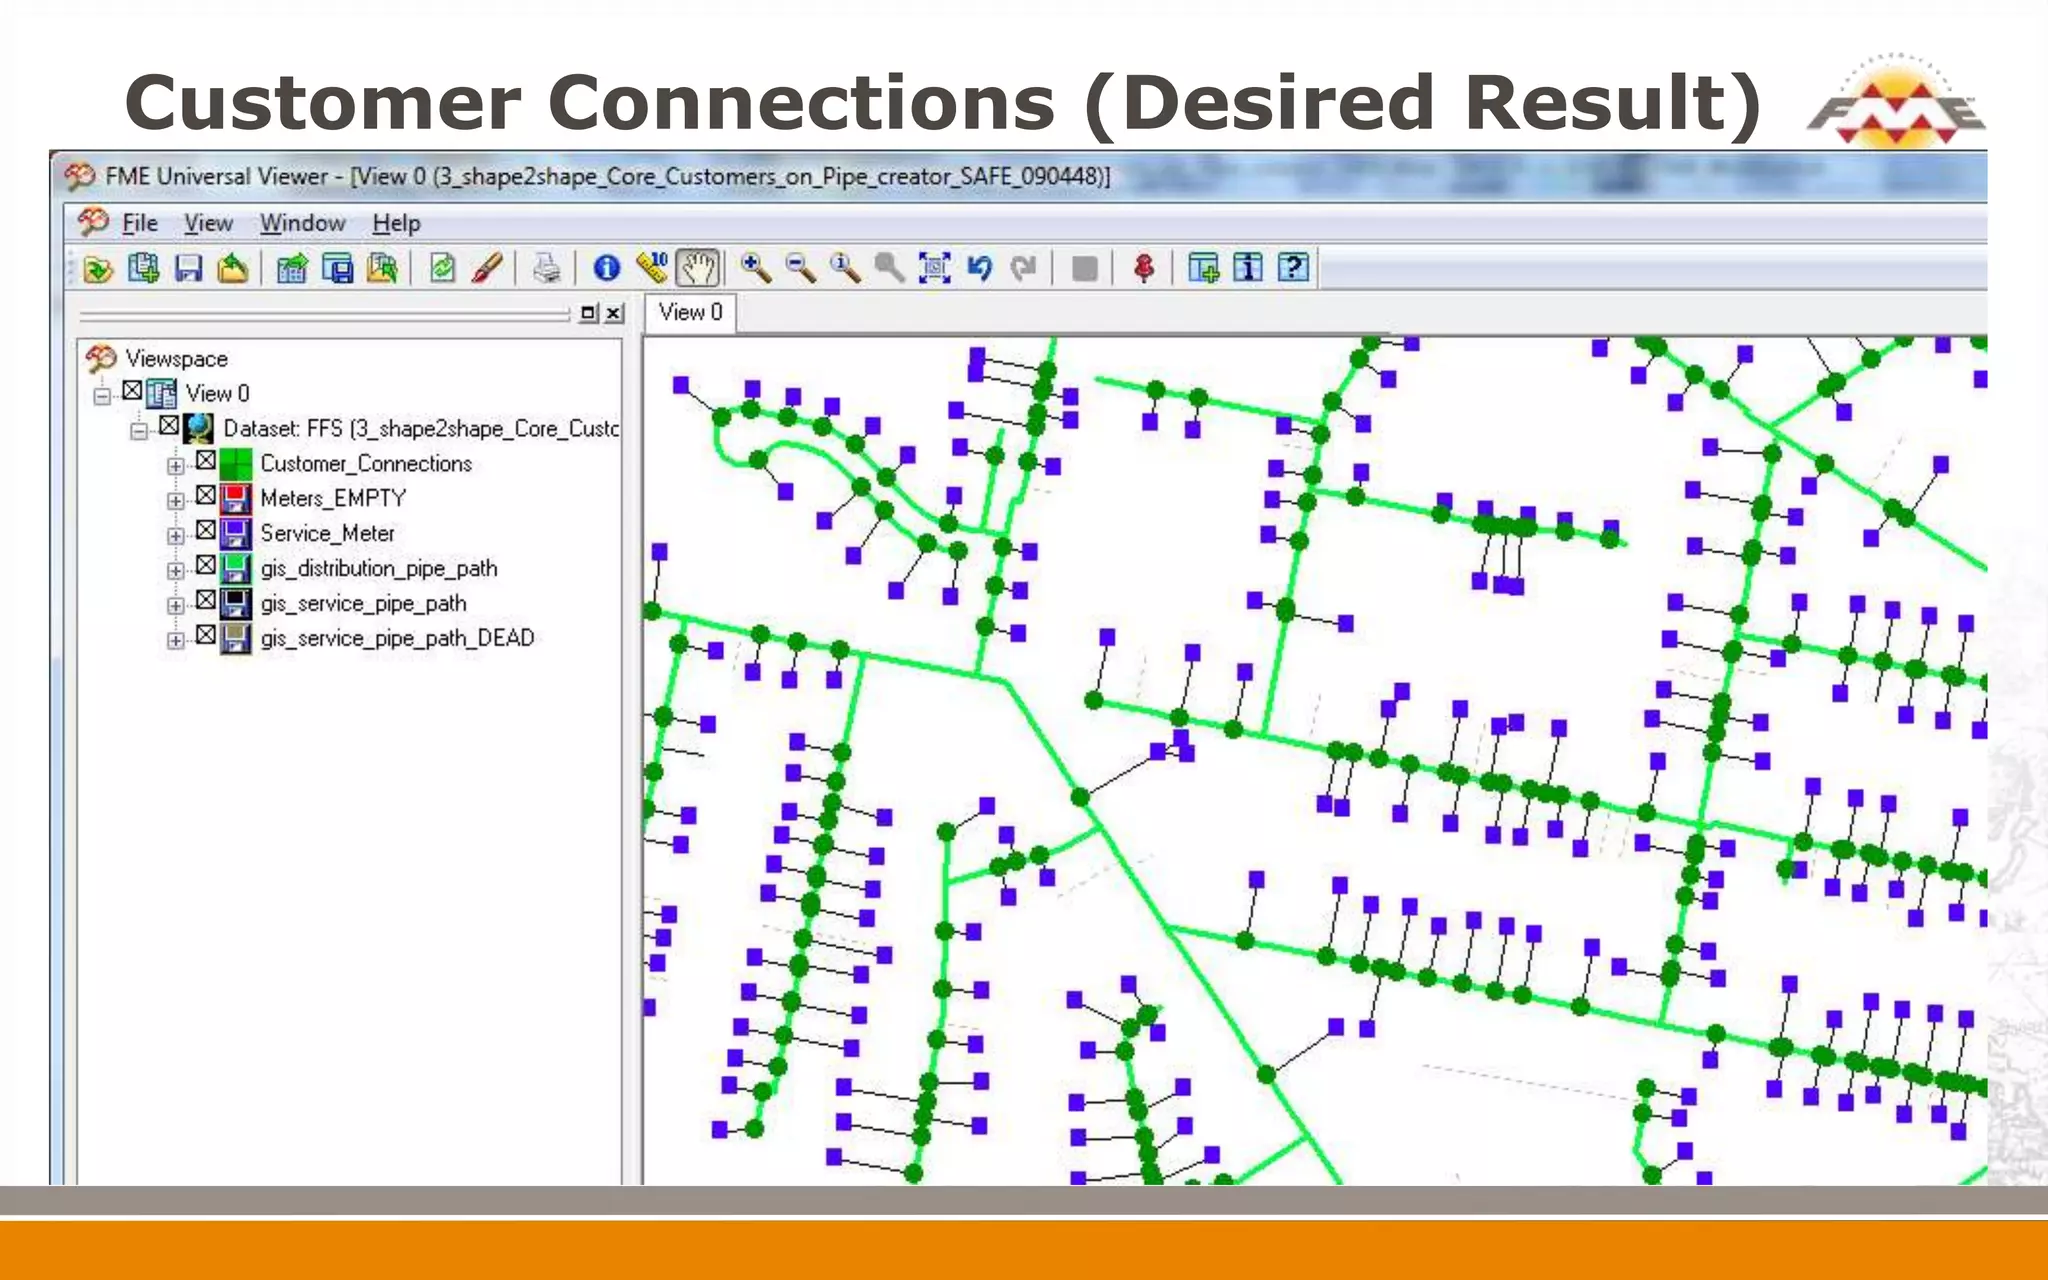
Task: Open the File menu
Action: [x=140, y=223]
